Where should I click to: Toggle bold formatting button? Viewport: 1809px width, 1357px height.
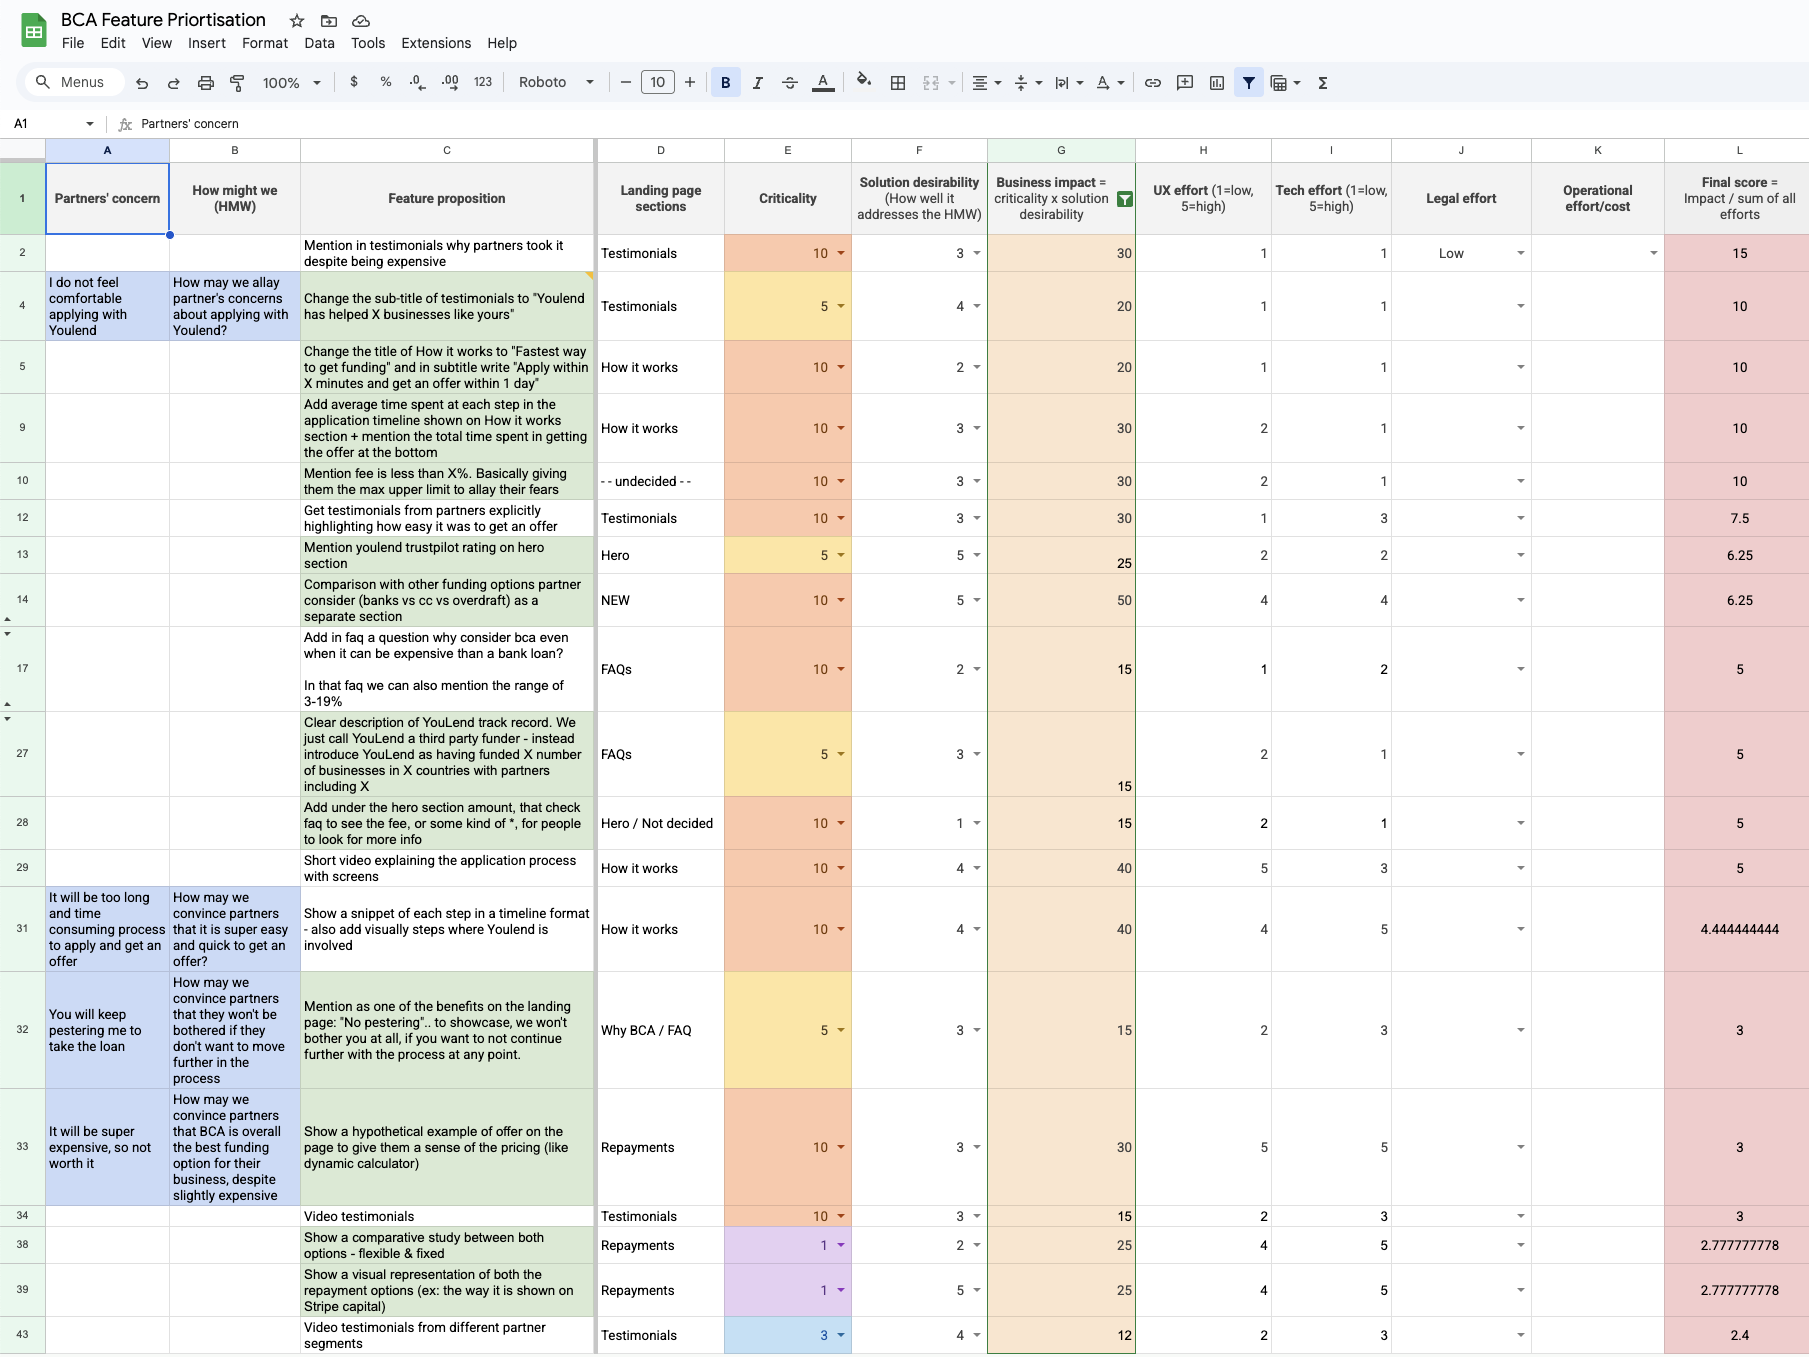(x=726, y=83)
